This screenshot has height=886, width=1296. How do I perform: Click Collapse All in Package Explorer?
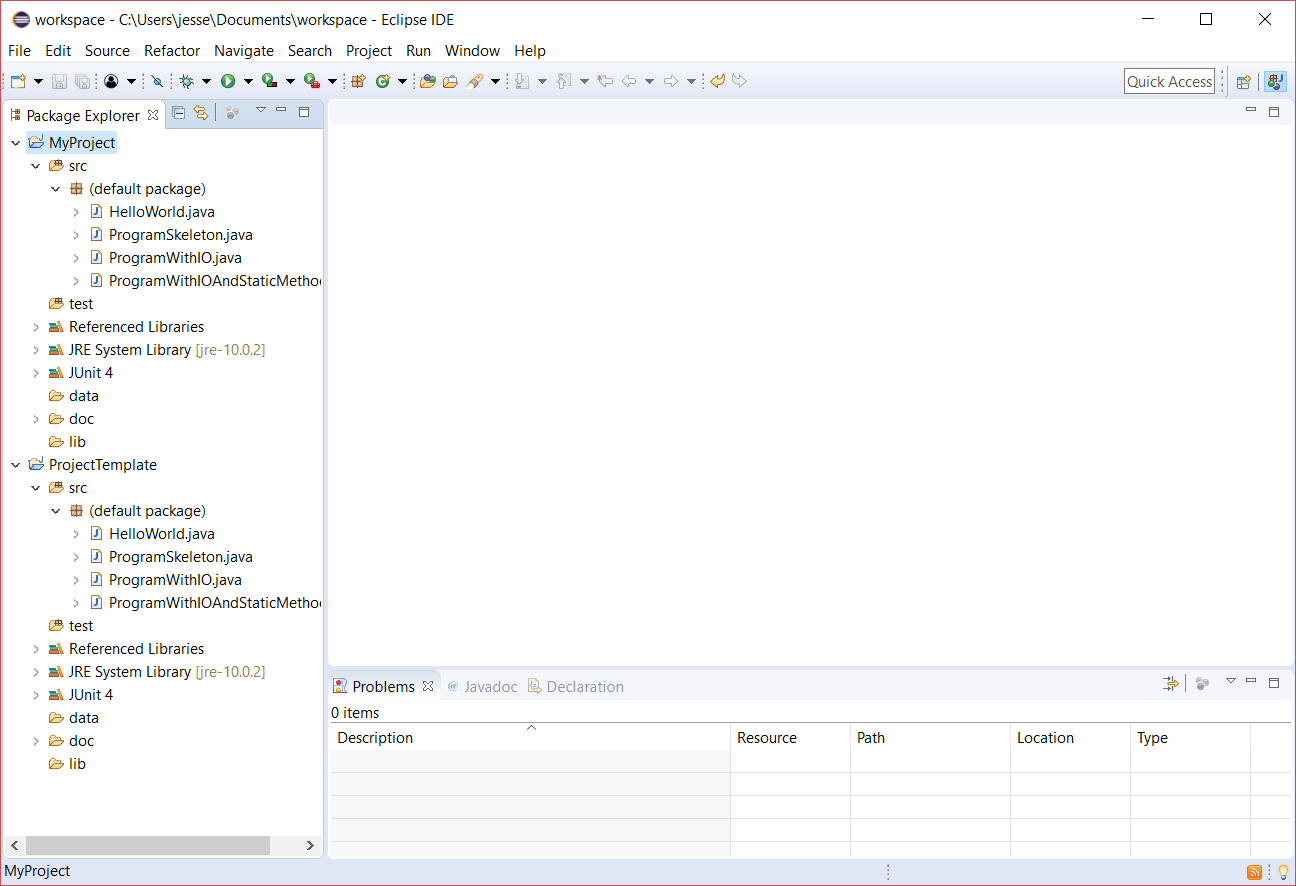(179, 113)
